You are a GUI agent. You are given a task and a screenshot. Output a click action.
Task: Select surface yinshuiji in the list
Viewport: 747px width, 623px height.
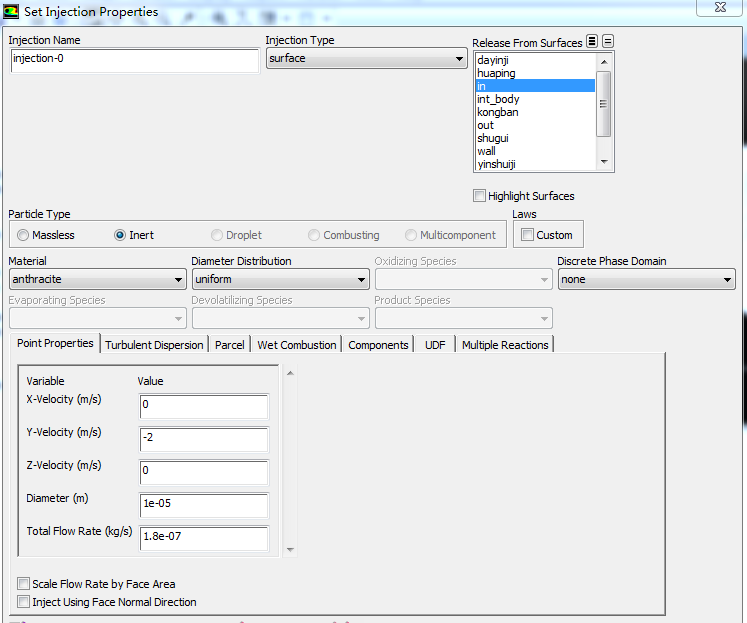[x=535, y=164]
